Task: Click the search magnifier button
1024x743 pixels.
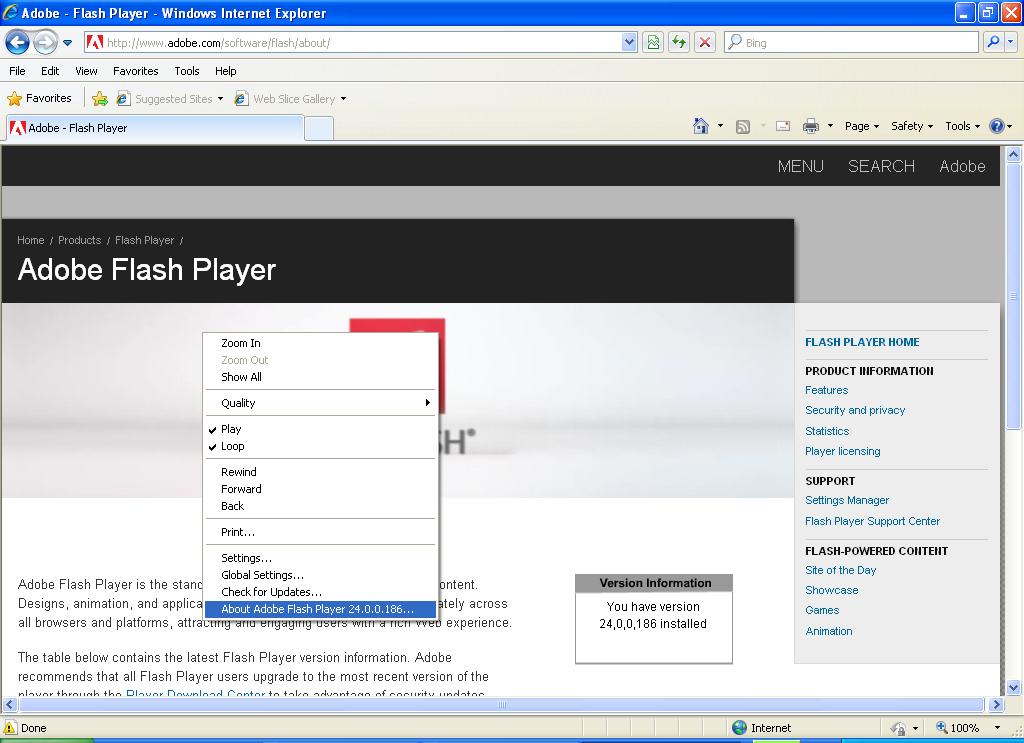Action: pyautogui.click(x=993, y=43)
